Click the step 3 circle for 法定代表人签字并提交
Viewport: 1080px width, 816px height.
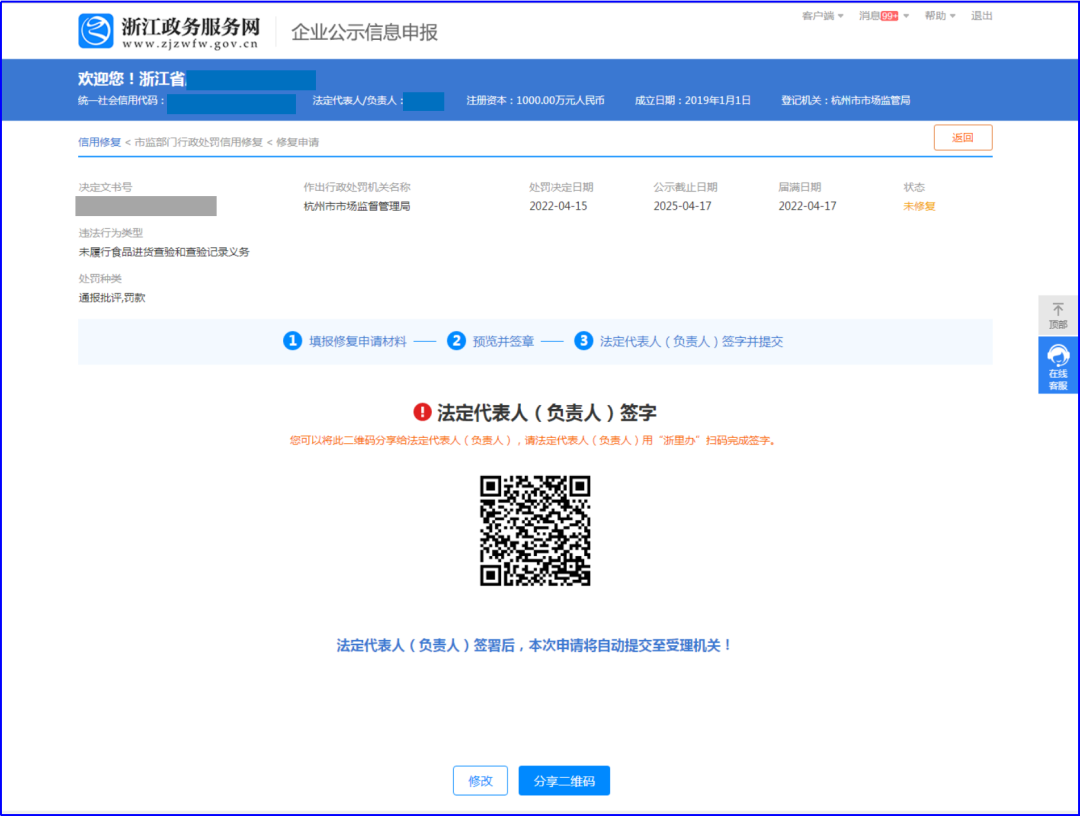pos(583,341)
